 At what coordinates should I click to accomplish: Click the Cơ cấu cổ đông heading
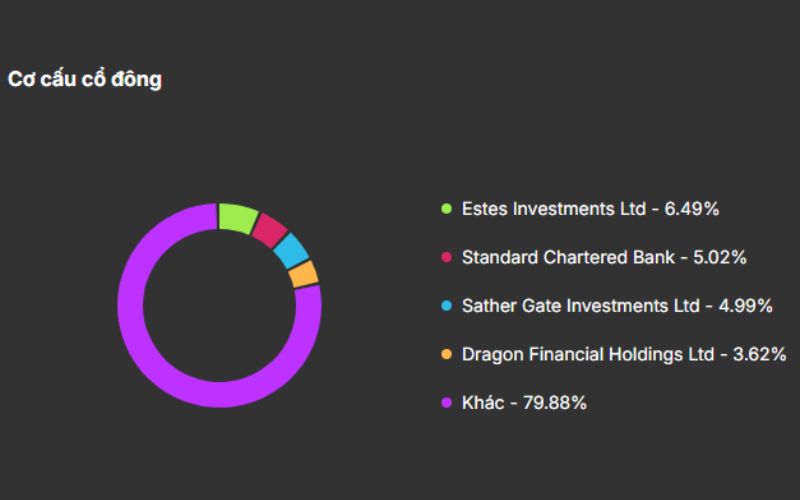click(84, 80)
